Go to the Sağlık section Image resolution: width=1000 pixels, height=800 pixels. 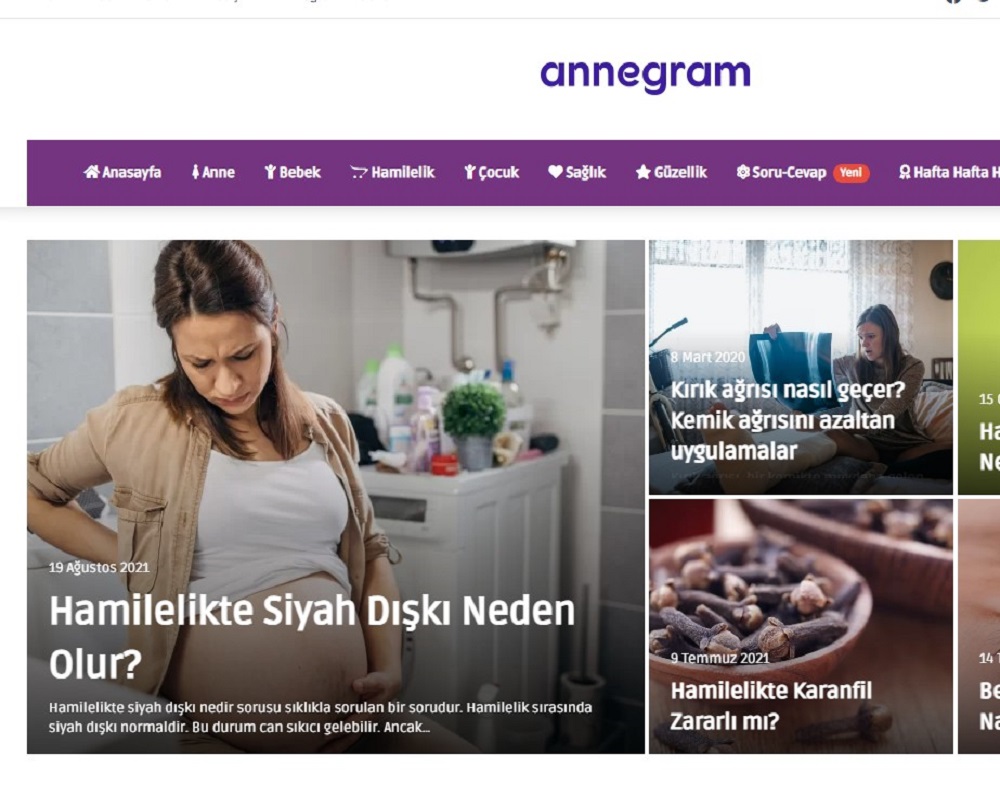585,172
